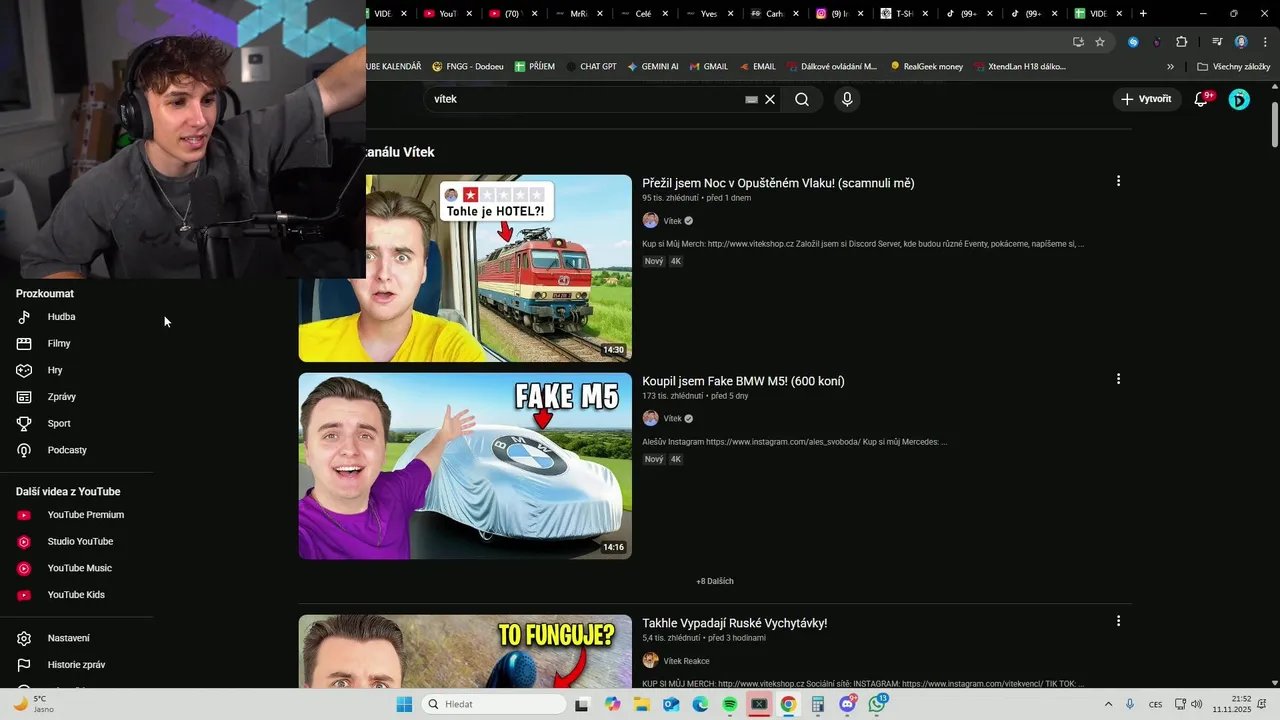Open video title 'Přežil jsem Noc v Opuštěném Vlaku!'
This screenshot has width=1280, height=720.
[778, 183]
